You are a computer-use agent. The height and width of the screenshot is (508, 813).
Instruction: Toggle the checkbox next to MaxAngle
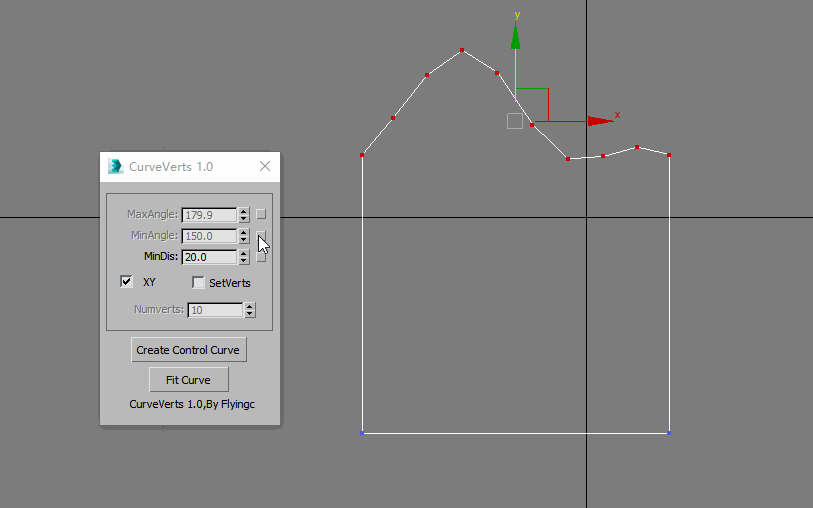[261, 214]
